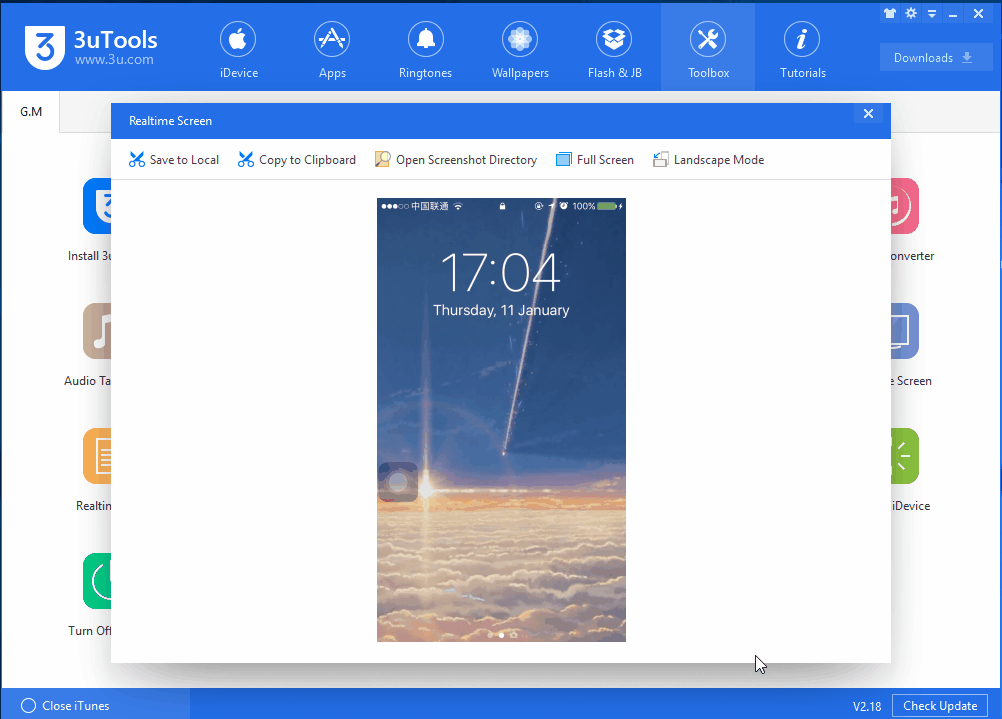
Task: Click the 17:04 clock on the phone preview
Action: pos(501,273)
